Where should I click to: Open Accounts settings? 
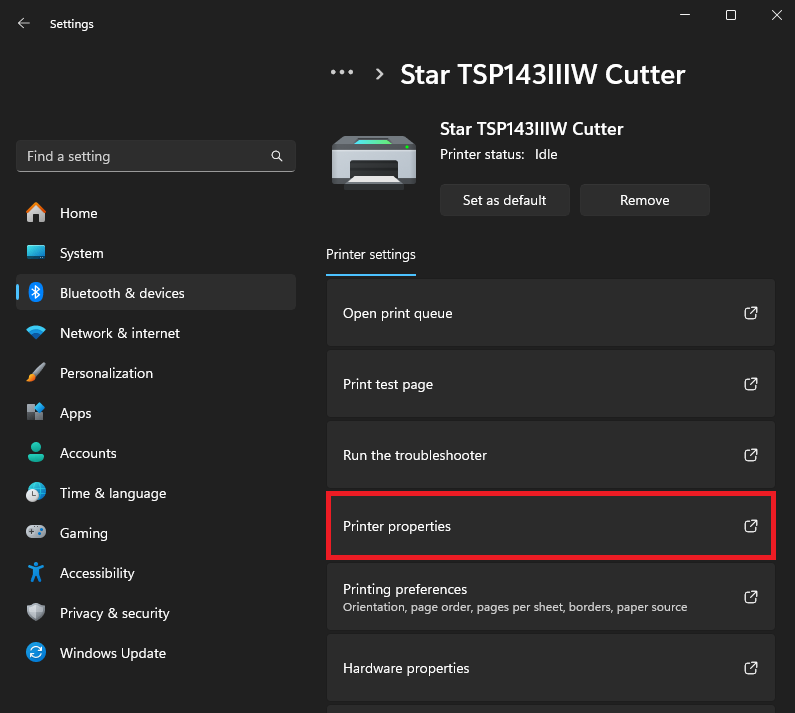(x=156, y=453)
